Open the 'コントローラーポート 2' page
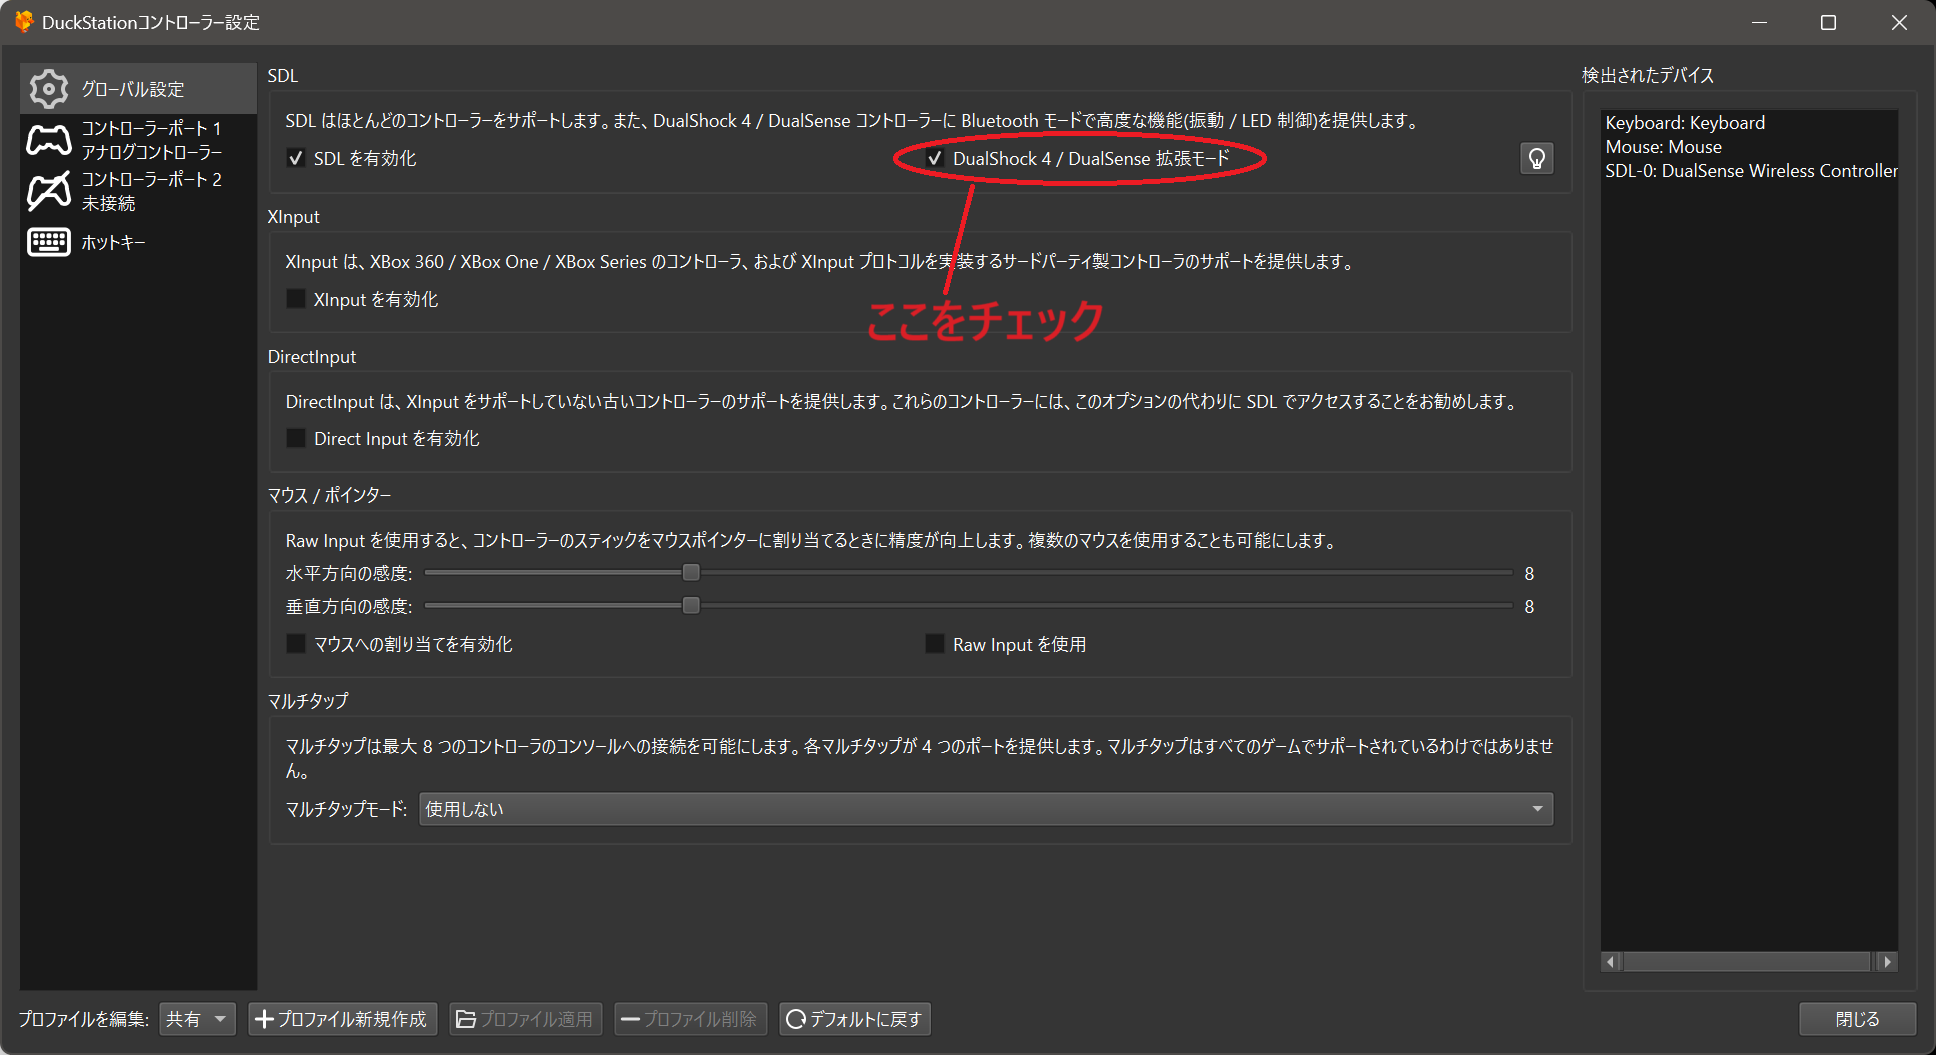The width and height of the screenshot is (1936, 1055). coord(139,191)
